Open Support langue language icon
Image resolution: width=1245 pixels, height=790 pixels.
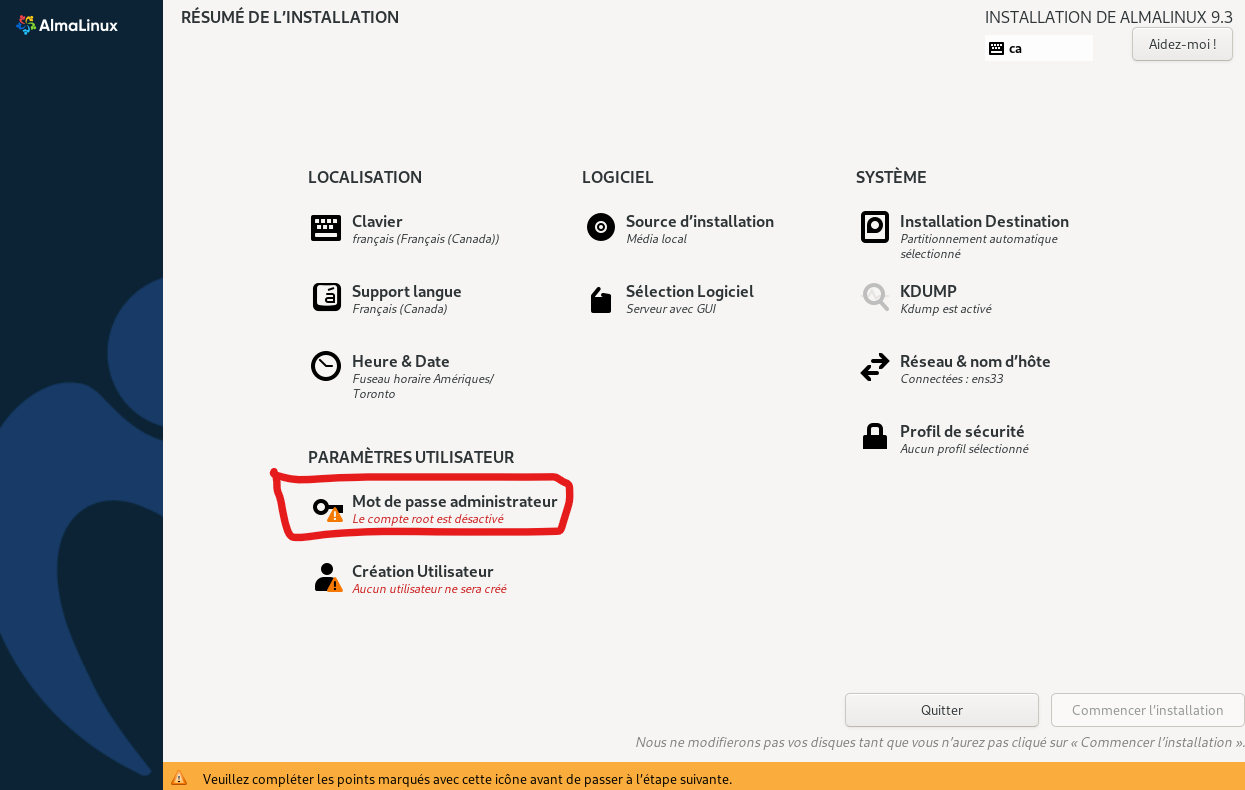click(326, 297)
